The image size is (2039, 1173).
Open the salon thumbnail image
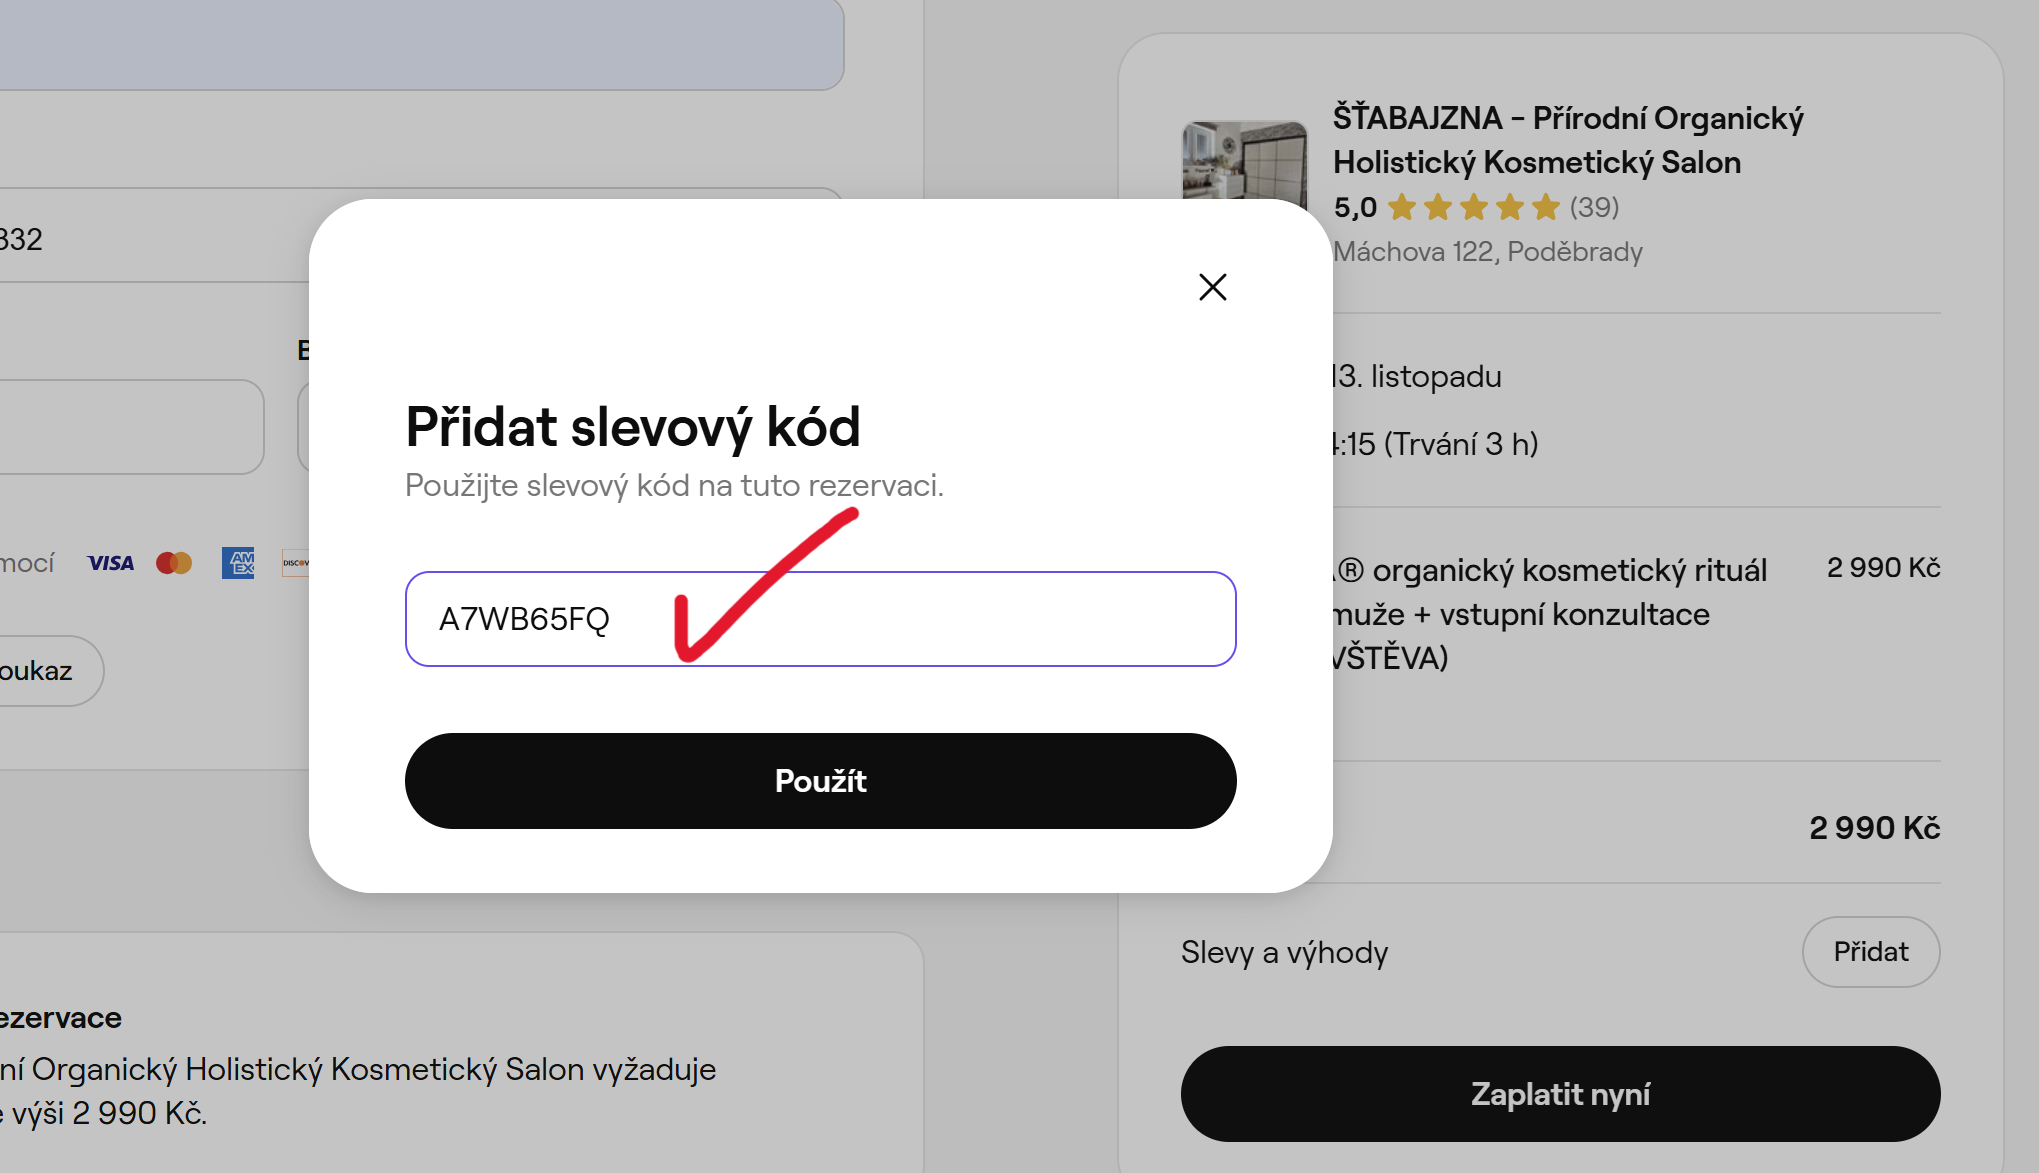pyautogui.click(x=1244, y=161)
